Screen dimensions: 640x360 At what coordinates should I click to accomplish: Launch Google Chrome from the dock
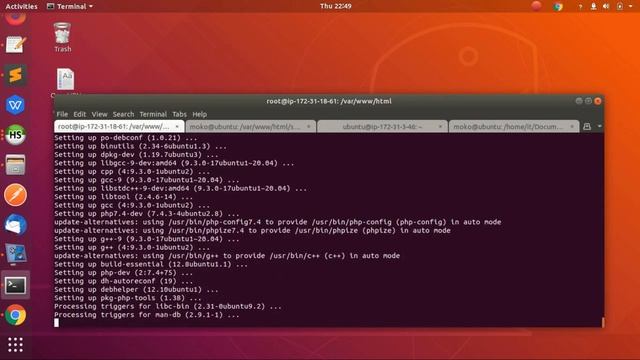16,315
